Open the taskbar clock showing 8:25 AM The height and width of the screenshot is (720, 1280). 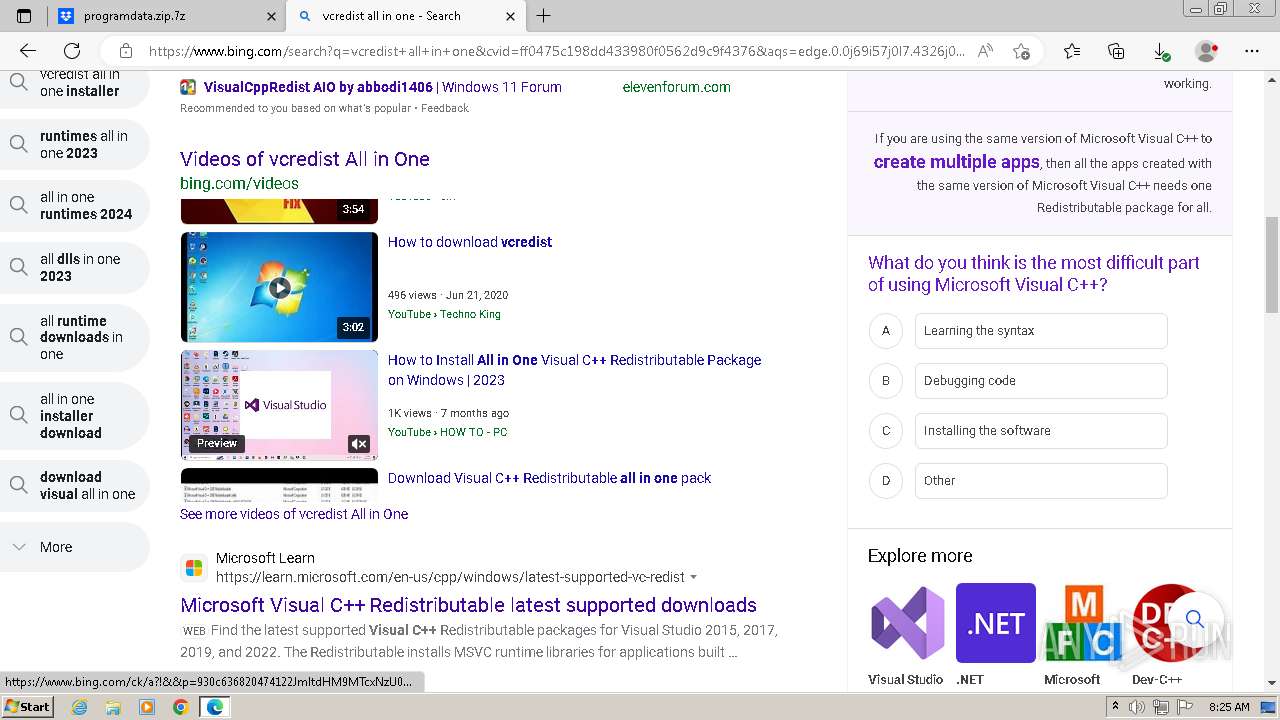coord(1229,707)
